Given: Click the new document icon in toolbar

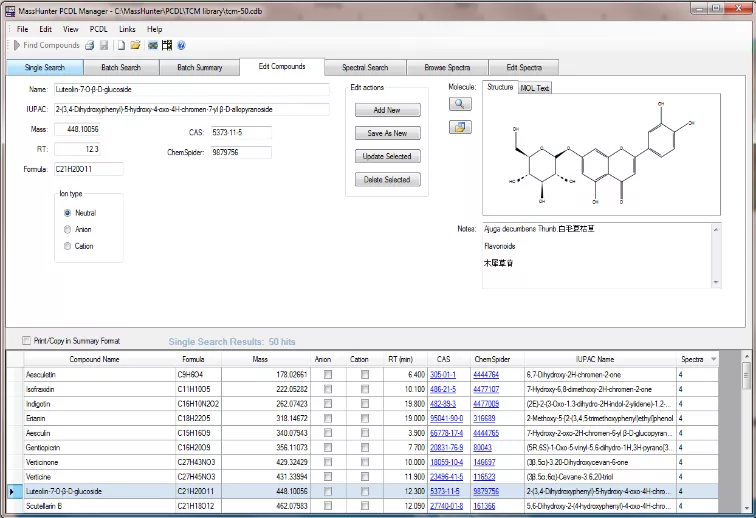Looking at the screenshot, I should 121,45.
